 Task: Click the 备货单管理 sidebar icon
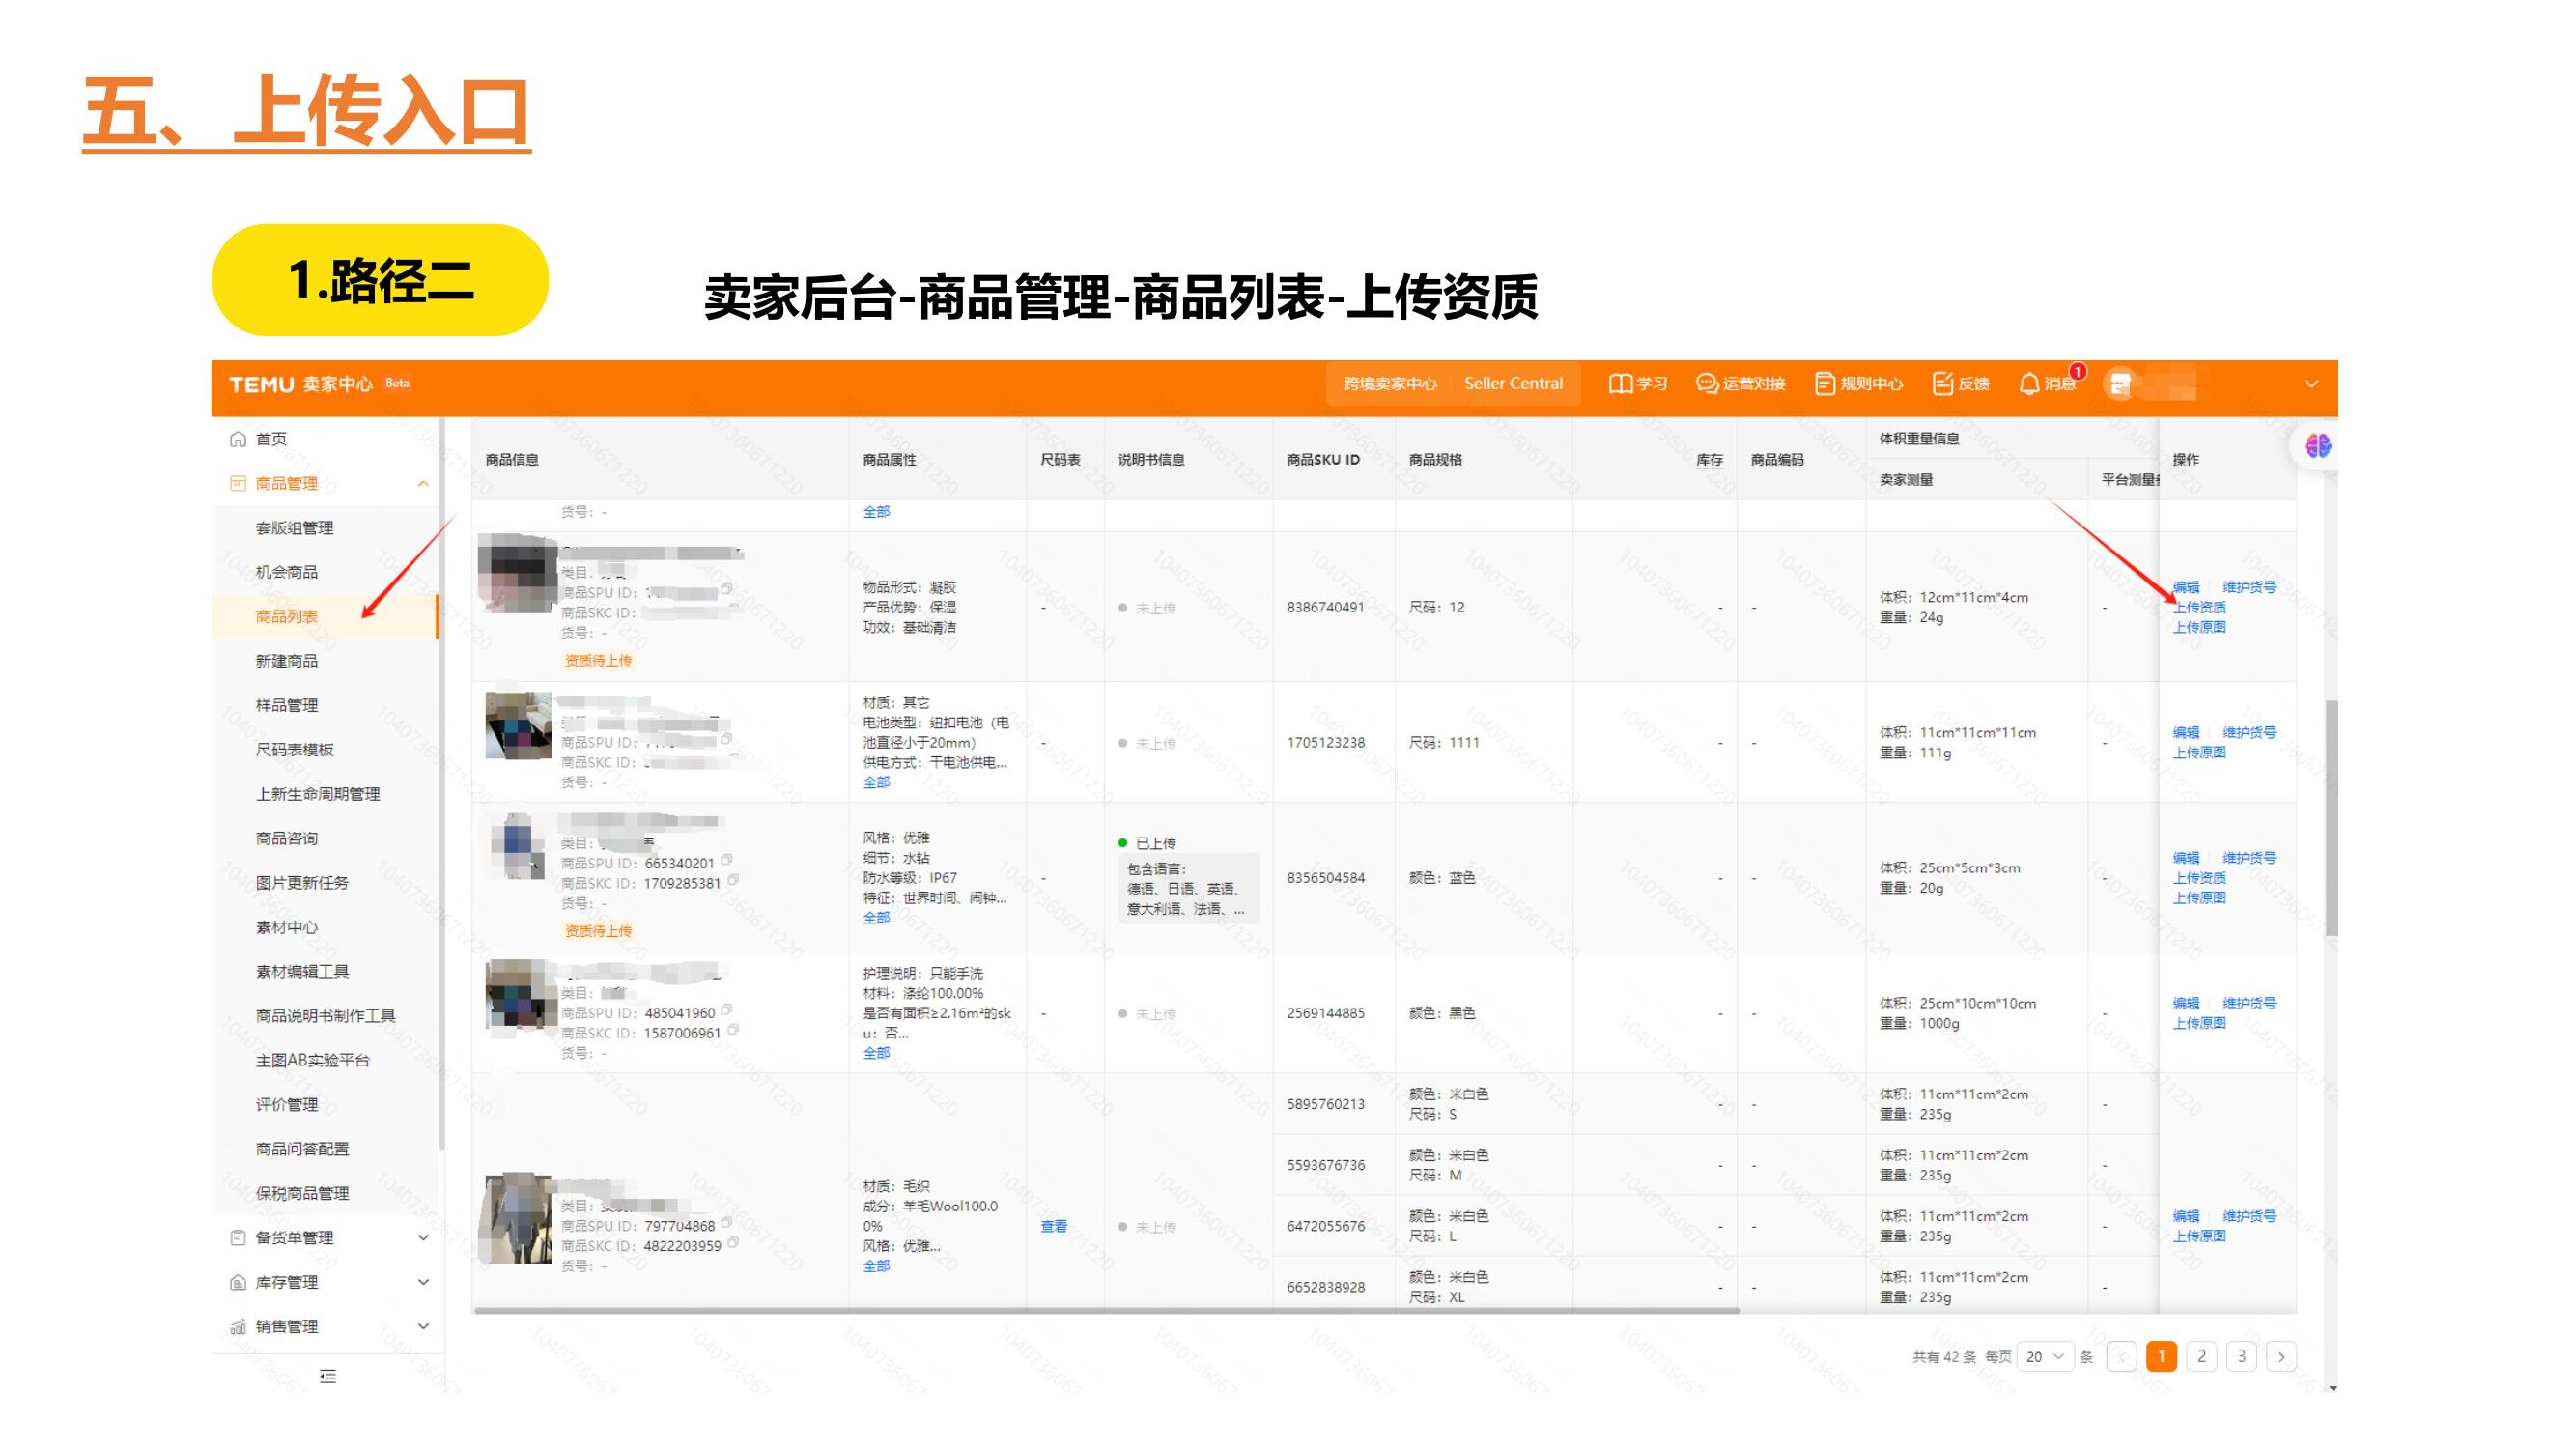(237, 1237)
